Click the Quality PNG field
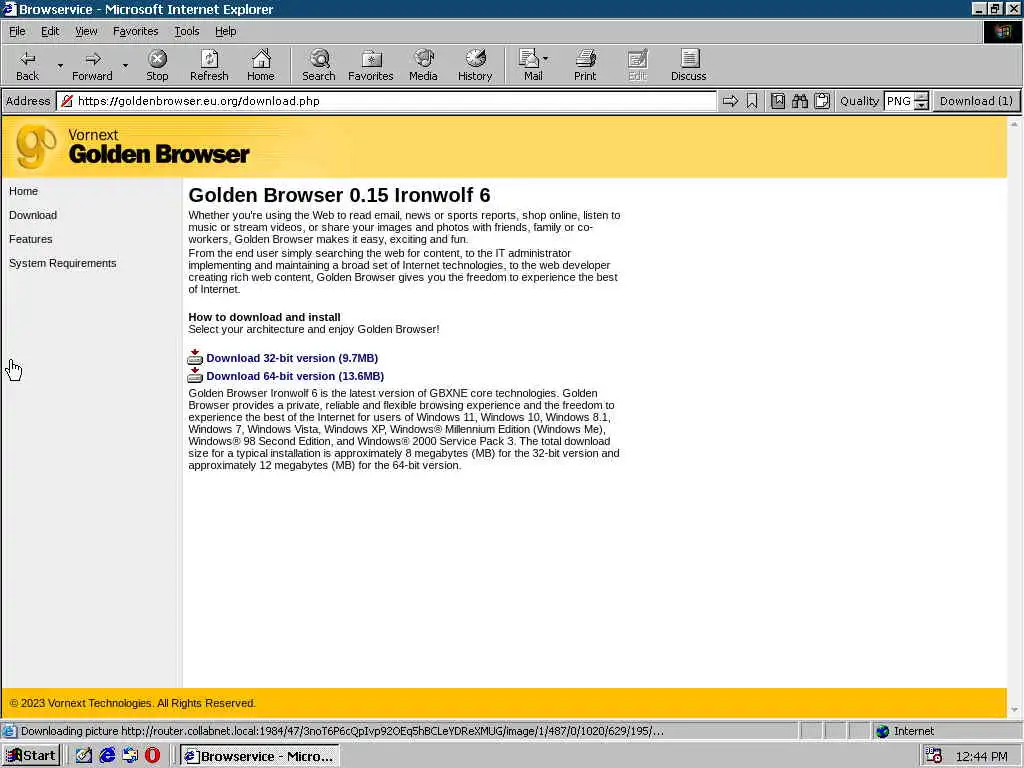 tap(899, 101)
